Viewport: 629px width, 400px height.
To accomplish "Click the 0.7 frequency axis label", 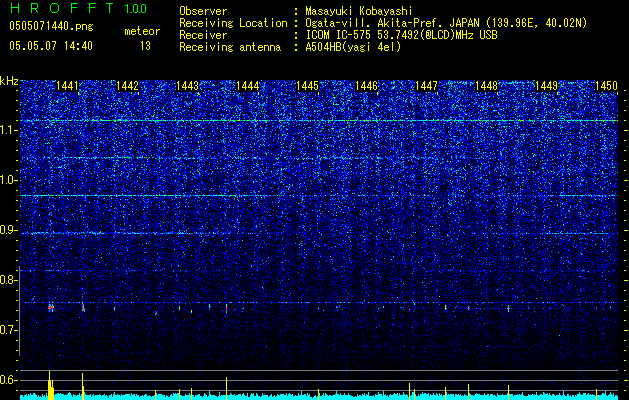I will point(8,330).
